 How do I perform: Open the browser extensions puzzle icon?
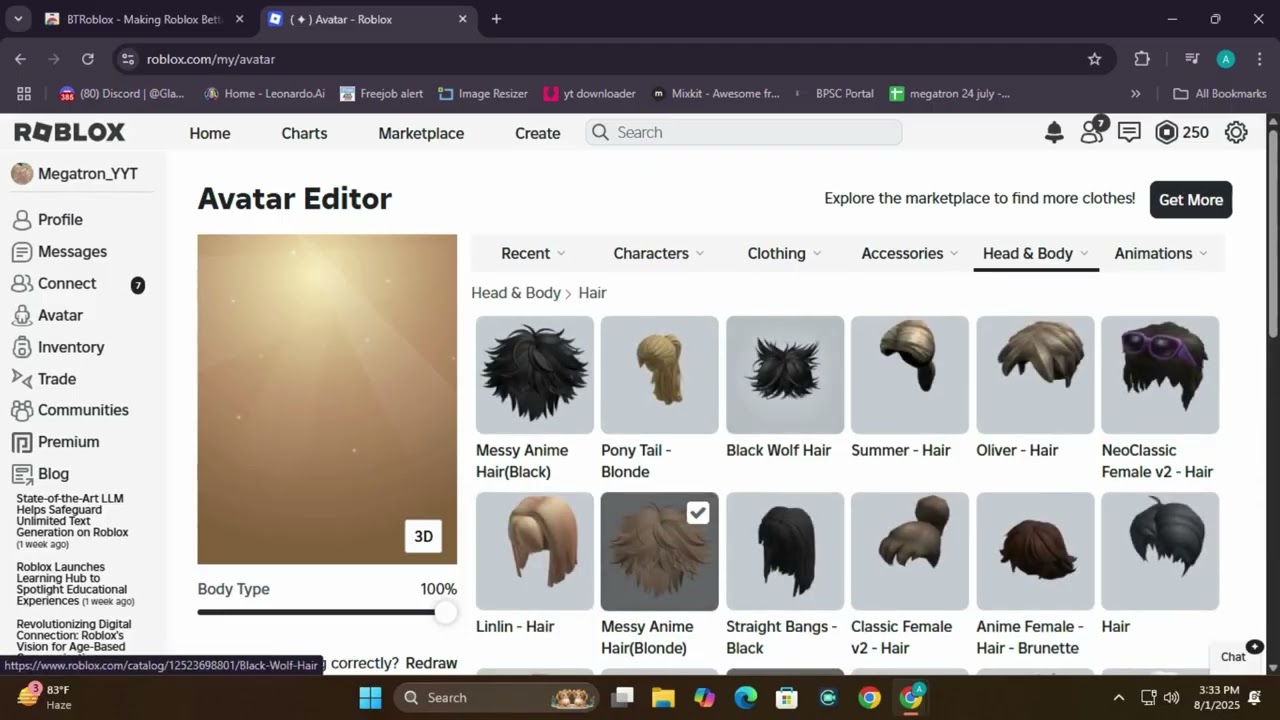pyautogui.click(x=1142, y=59)
